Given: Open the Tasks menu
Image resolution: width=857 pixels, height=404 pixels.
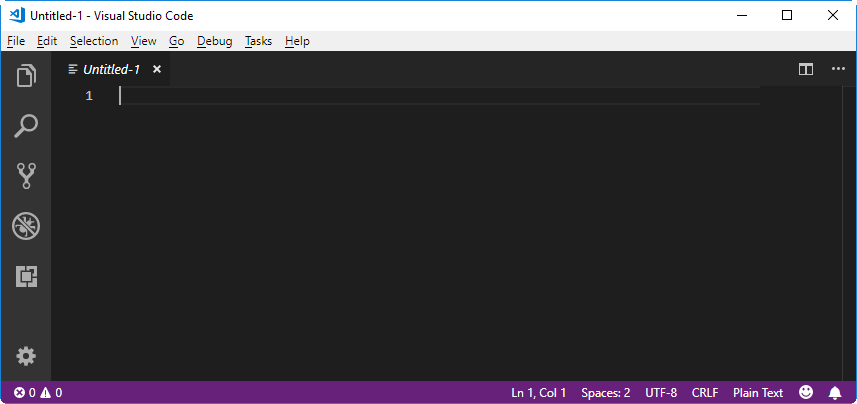Looking at the screenshot, I should (258, 41).
